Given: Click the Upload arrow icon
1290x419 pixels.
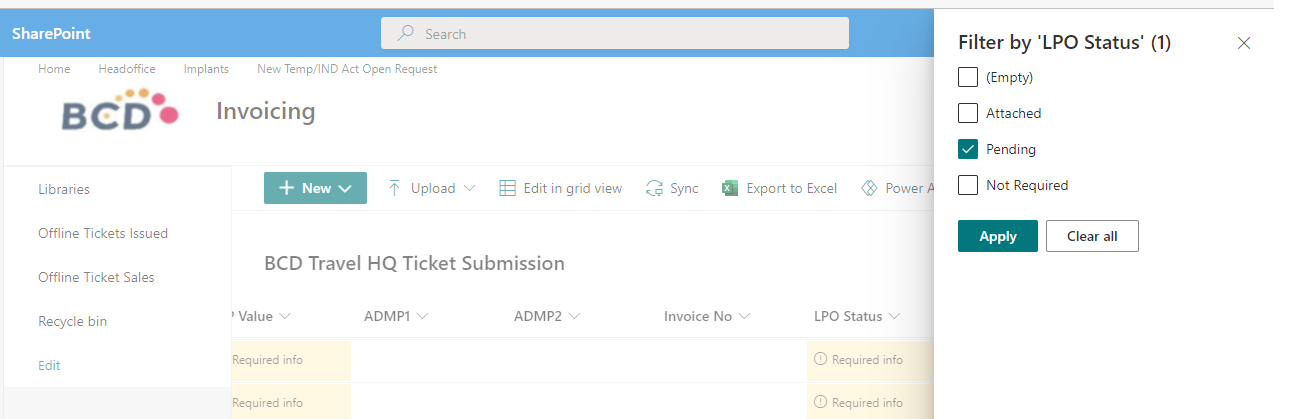Looking at the screenshot, I should click(394, 188).
